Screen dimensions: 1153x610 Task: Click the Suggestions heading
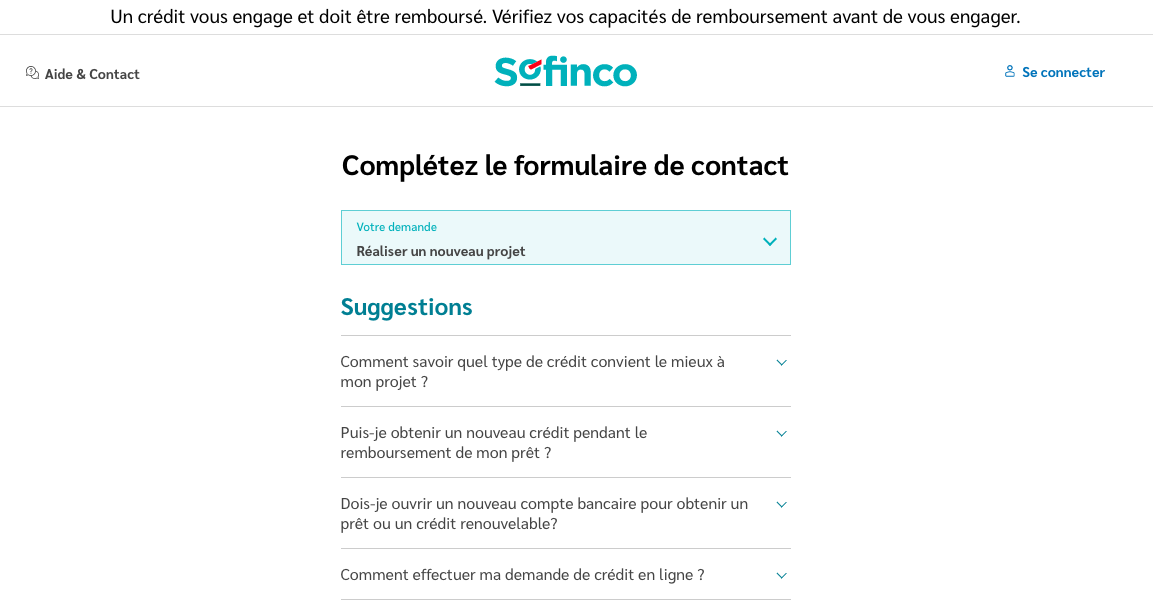[406, 307]
